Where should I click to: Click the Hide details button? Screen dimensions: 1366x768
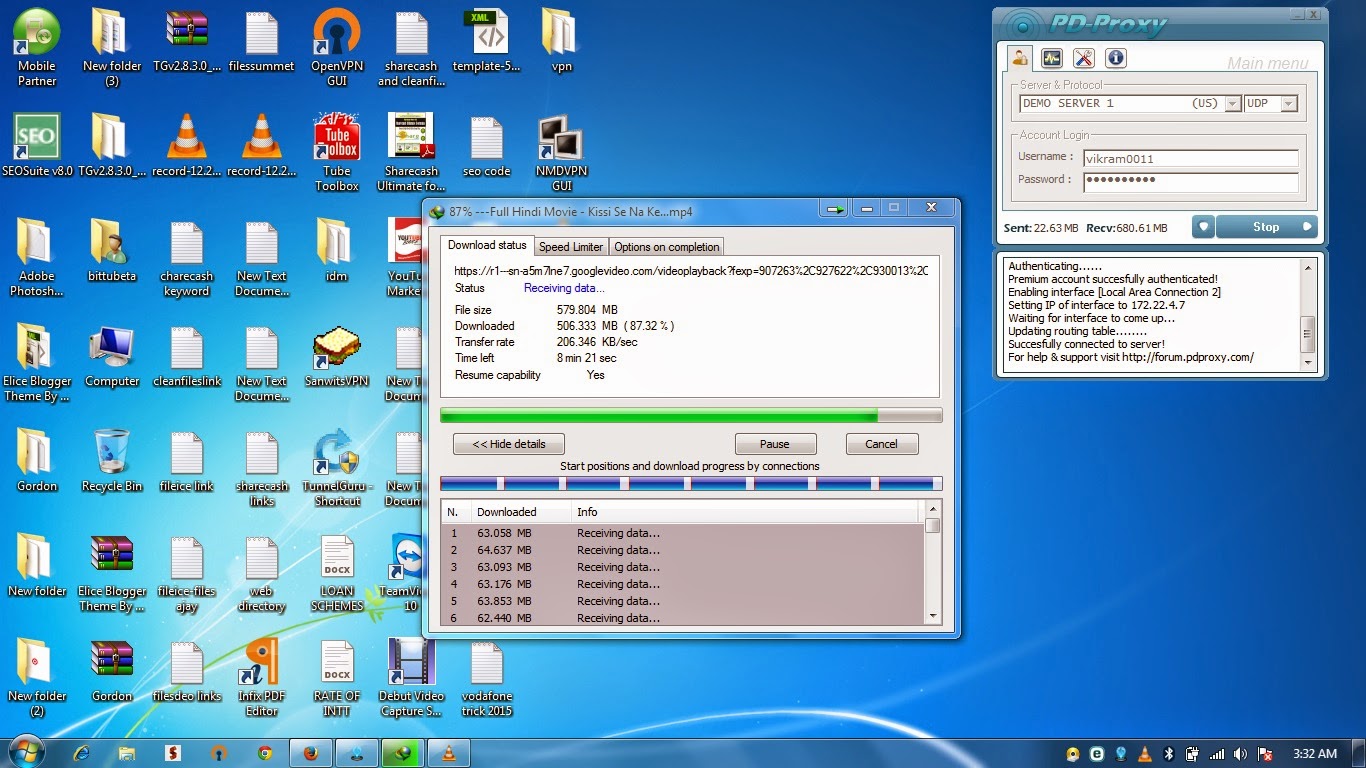pos(509,444)
